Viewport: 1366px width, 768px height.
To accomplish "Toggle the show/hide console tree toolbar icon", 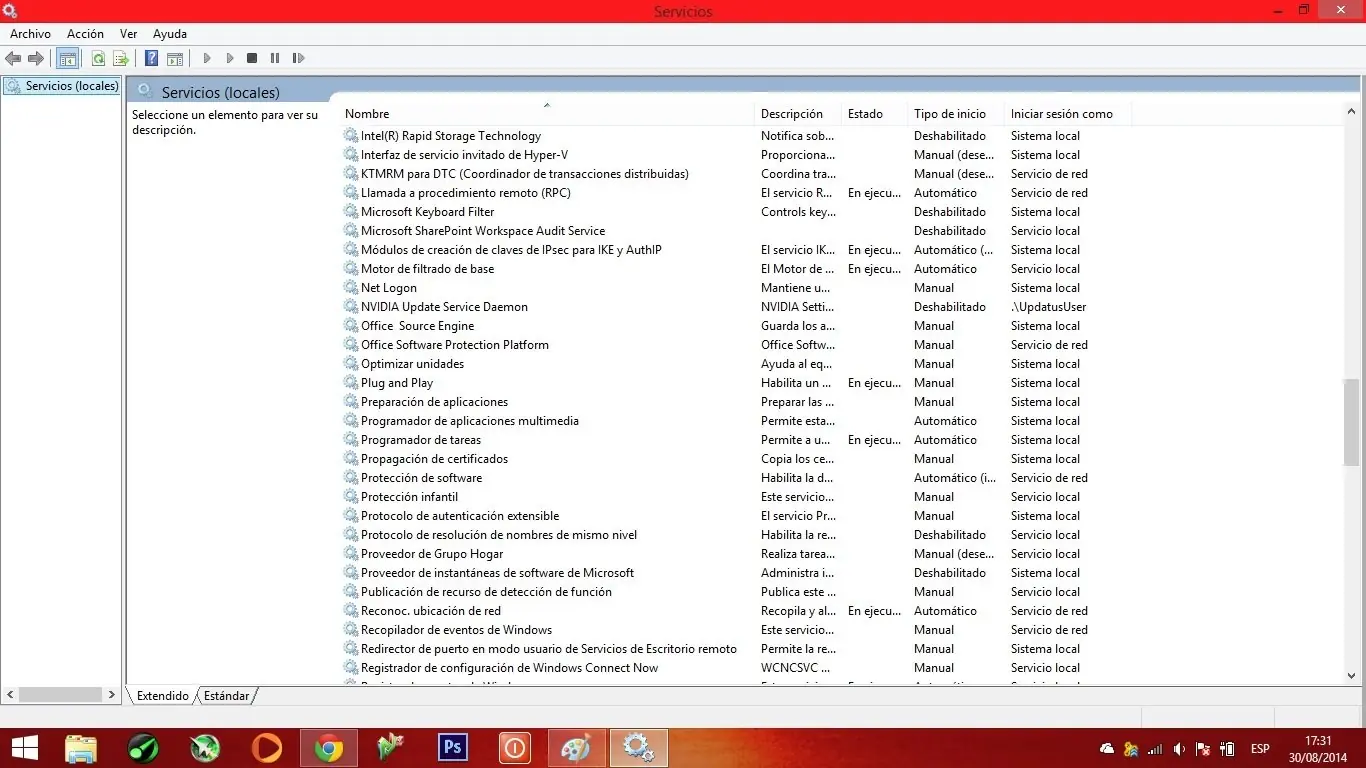I will tap(68, 59).
